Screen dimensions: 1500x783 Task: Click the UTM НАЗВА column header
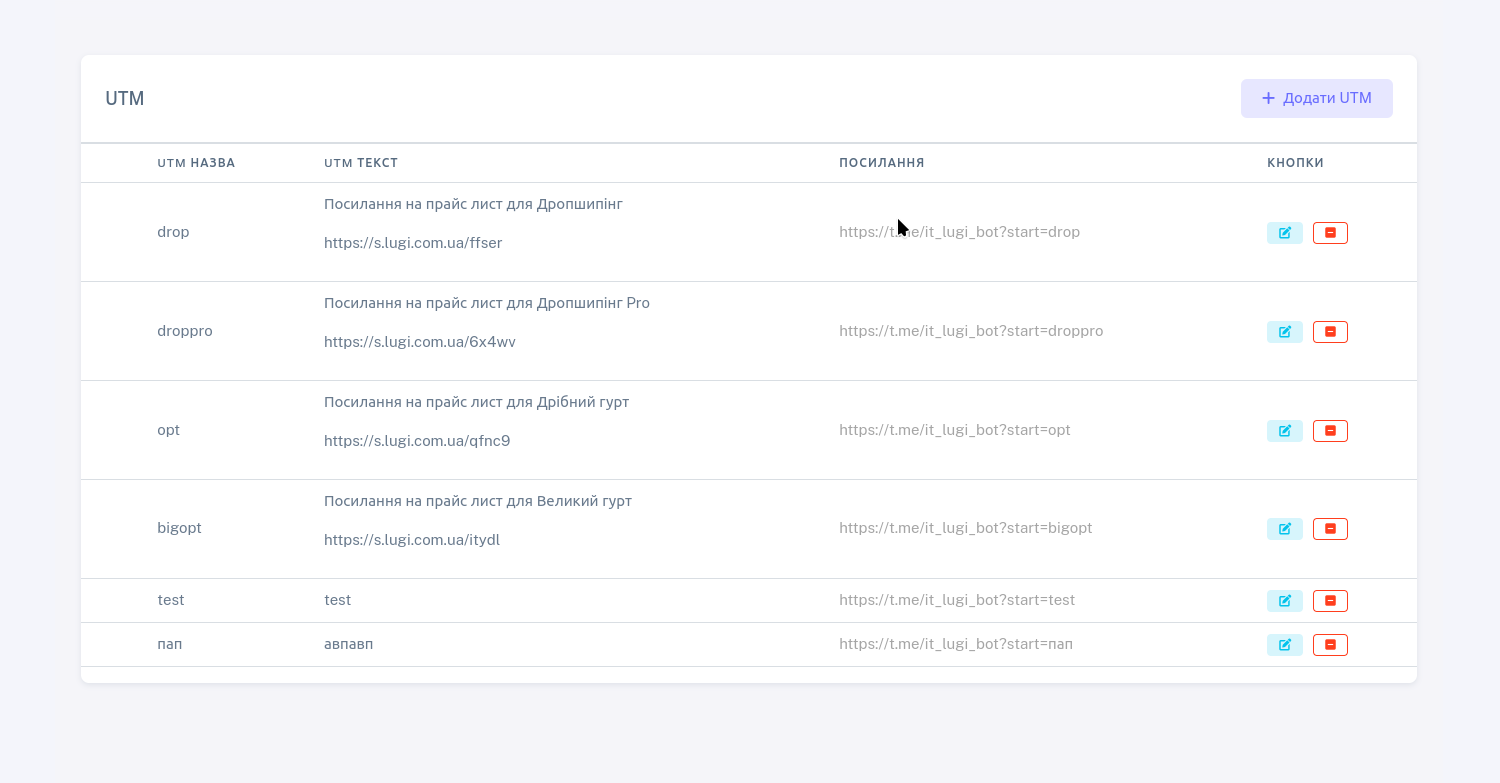tap(196, 163)
